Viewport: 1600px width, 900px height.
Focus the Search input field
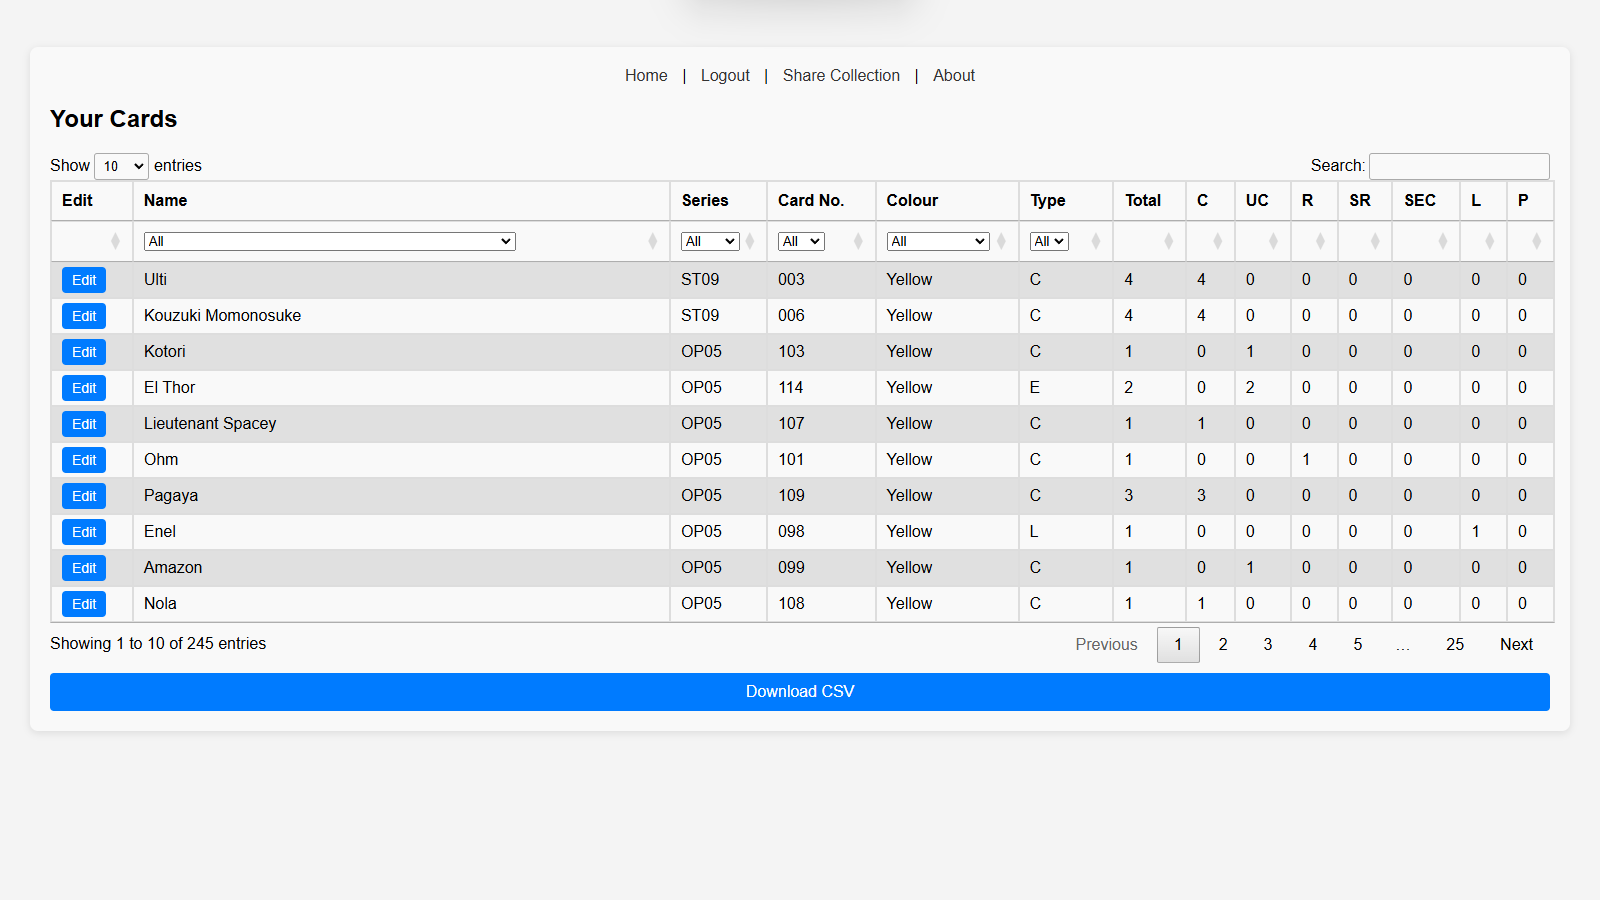pos(1459,166)
